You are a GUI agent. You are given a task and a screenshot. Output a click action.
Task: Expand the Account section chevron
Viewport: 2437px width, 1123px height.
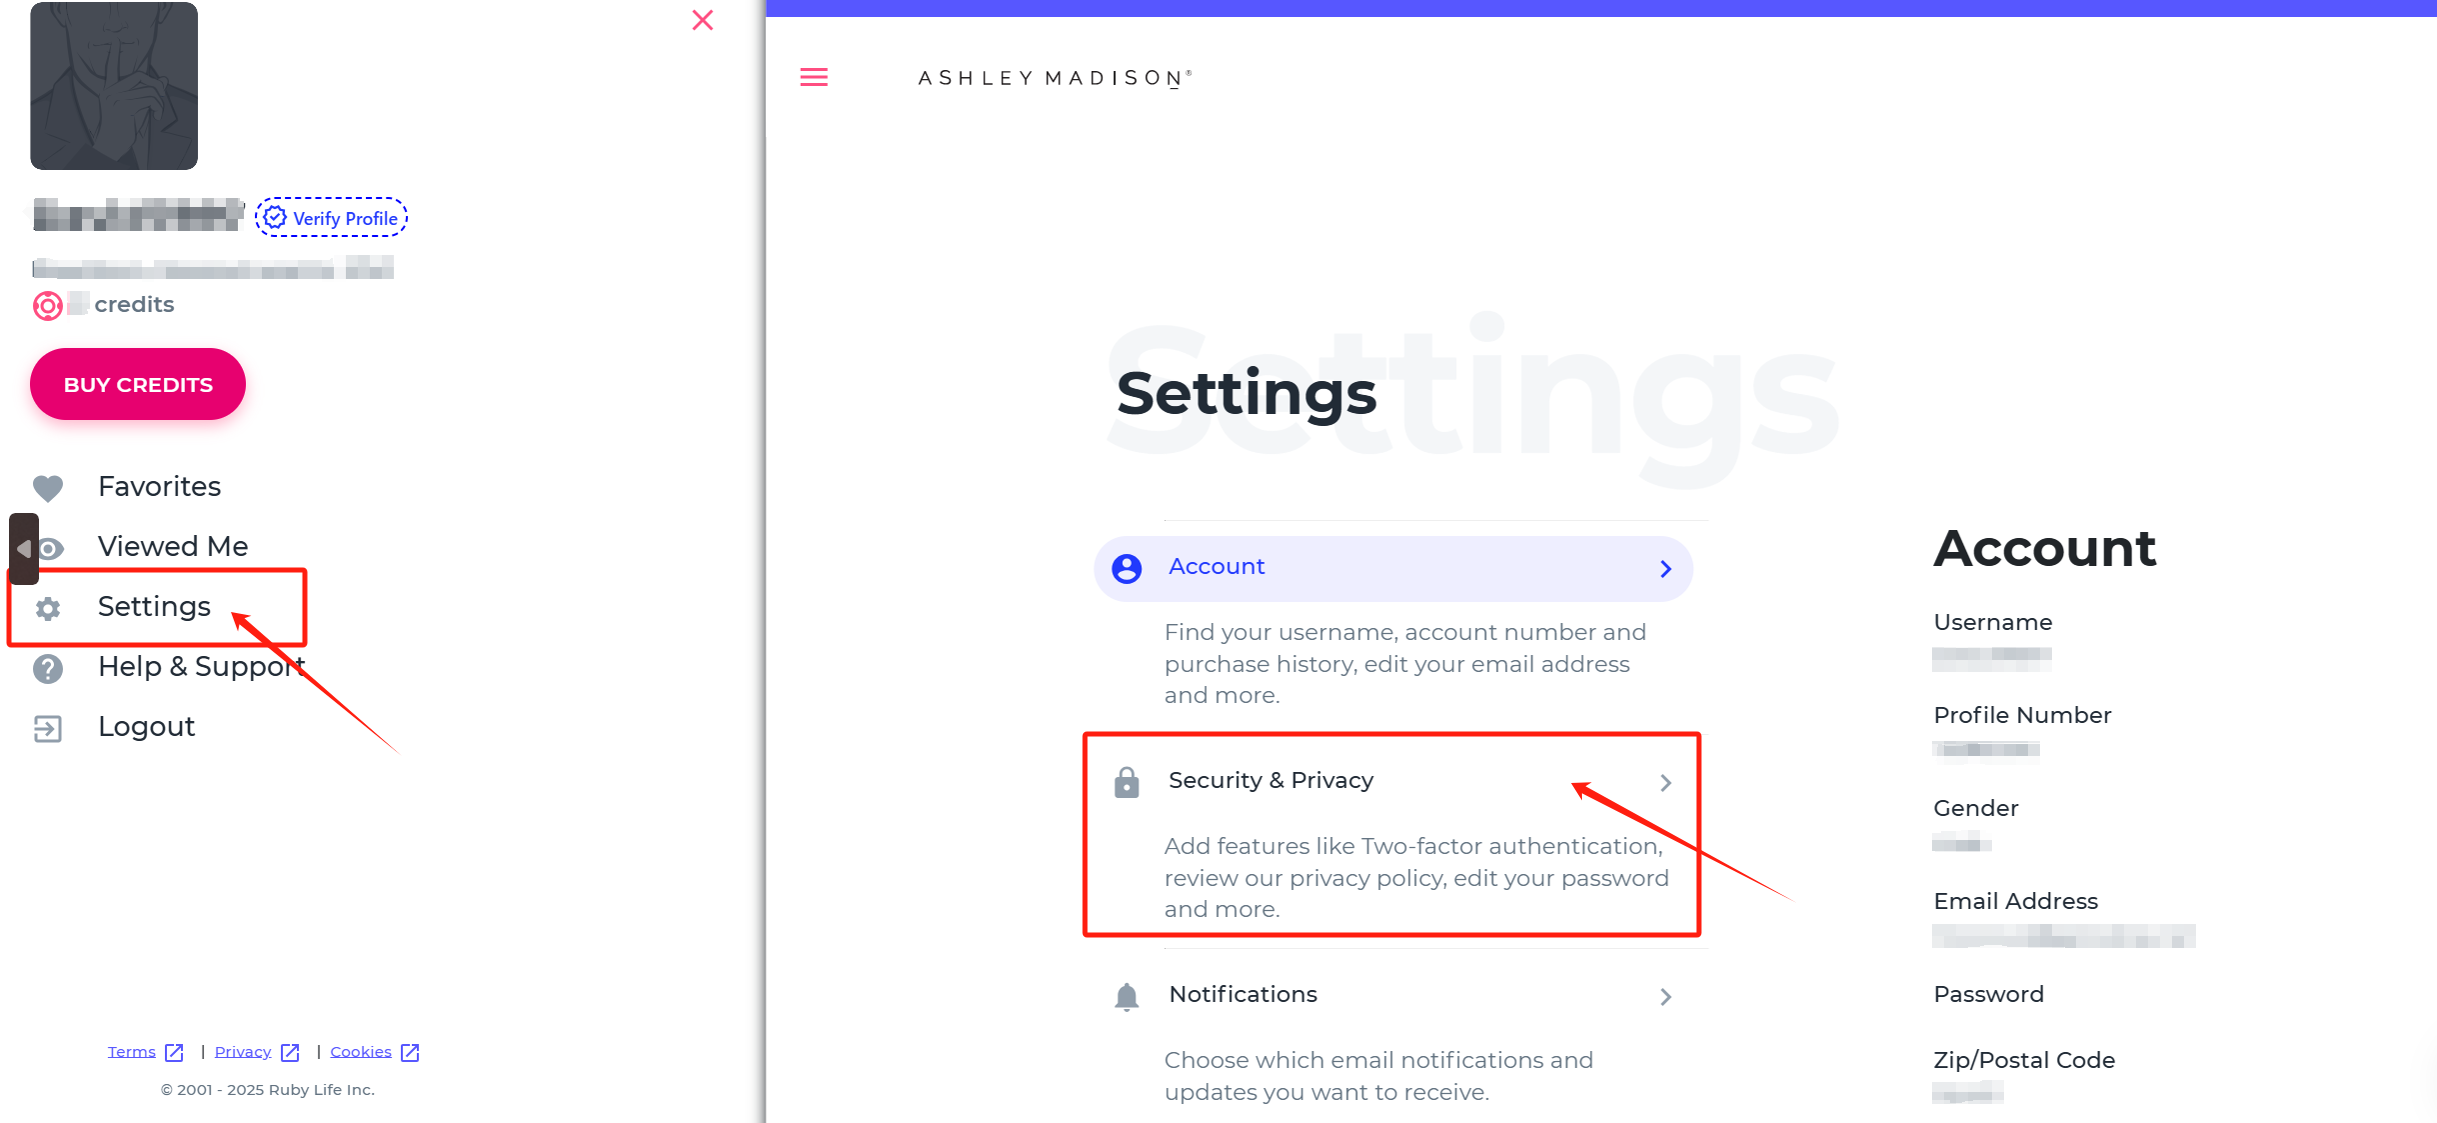pyautogui.click(x=1666, y=568)
